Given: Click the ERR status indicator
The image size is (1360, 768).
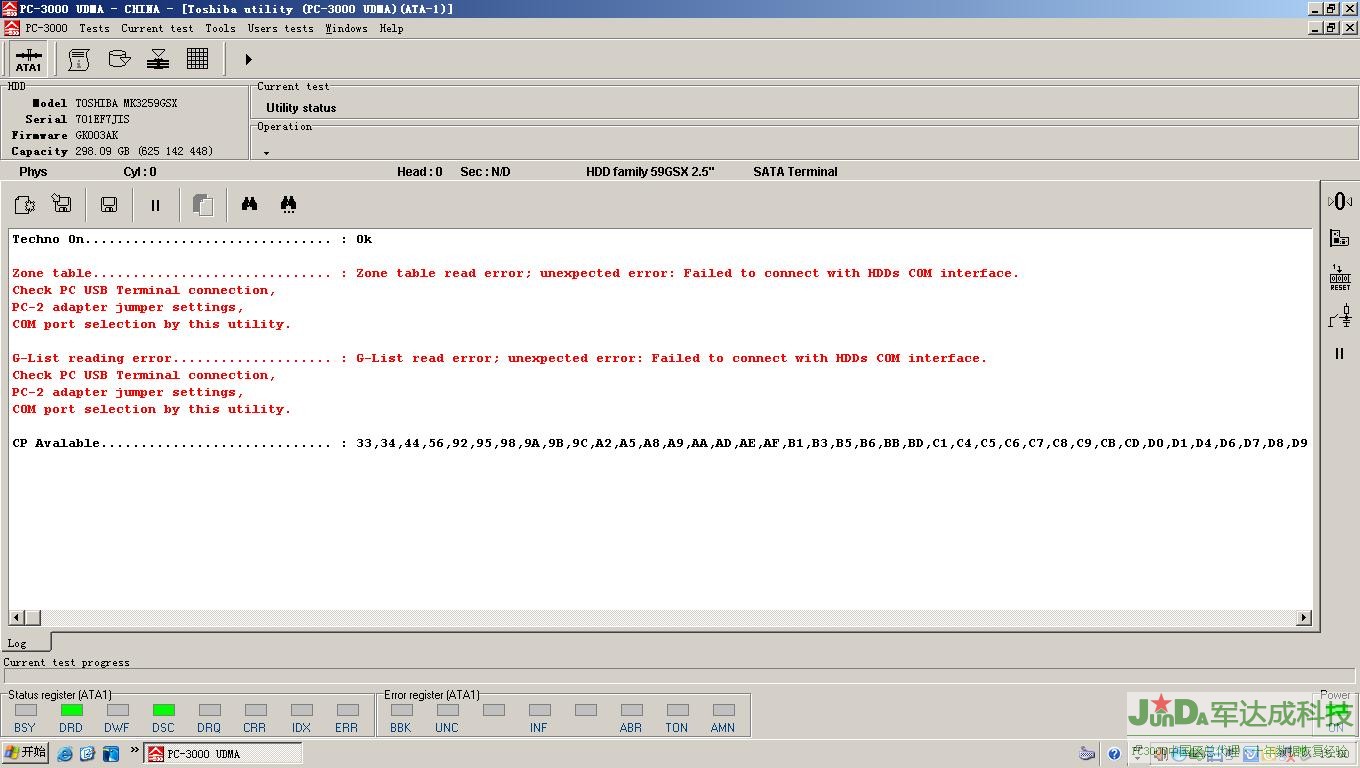Looking at the screenshot, I should (x=347, y=710).
